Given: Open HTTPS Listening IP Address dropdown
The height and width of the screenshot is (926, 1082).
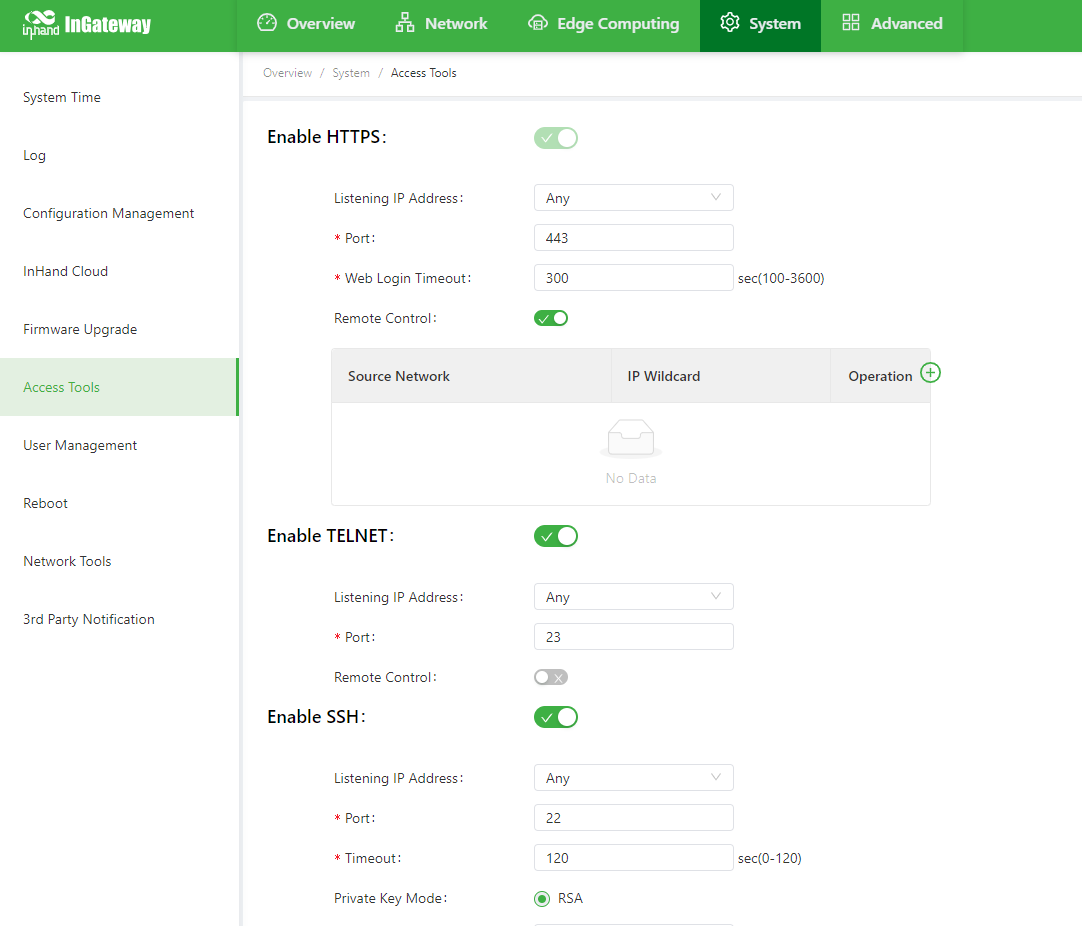Looking at the screenshot, I should point(633,198).
